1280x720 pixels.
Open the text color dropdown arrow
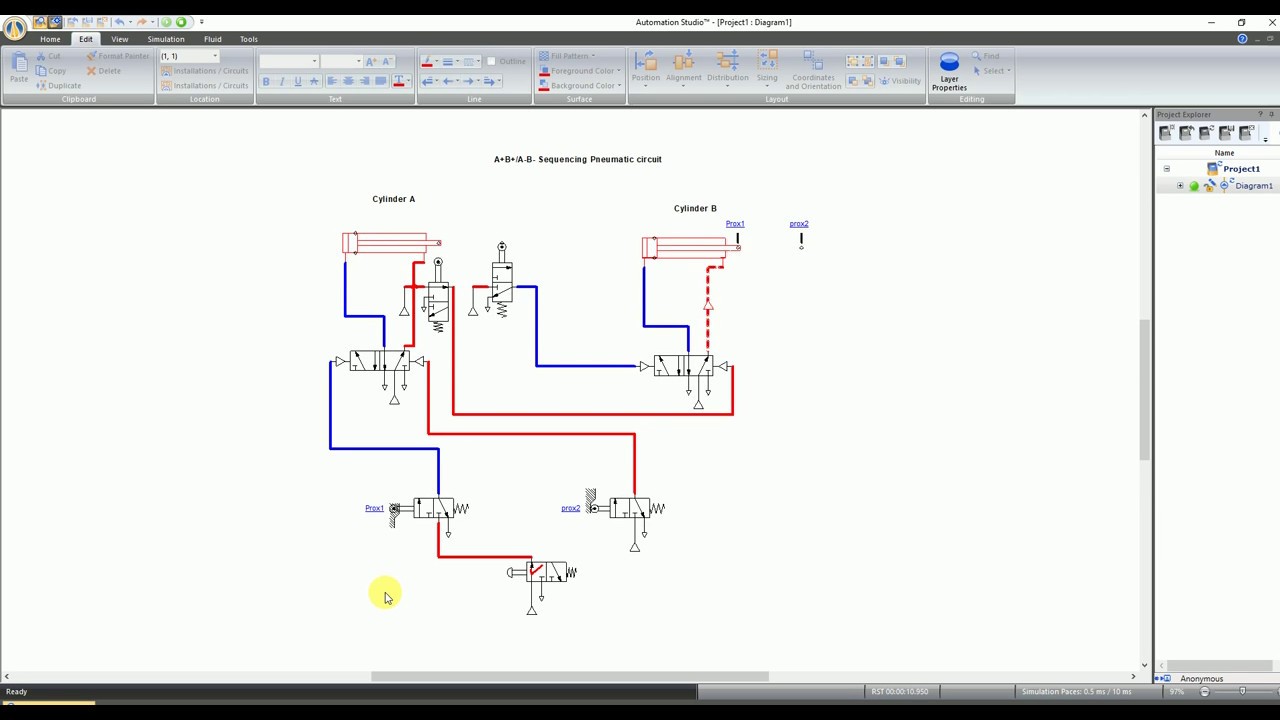click(409, 81)
